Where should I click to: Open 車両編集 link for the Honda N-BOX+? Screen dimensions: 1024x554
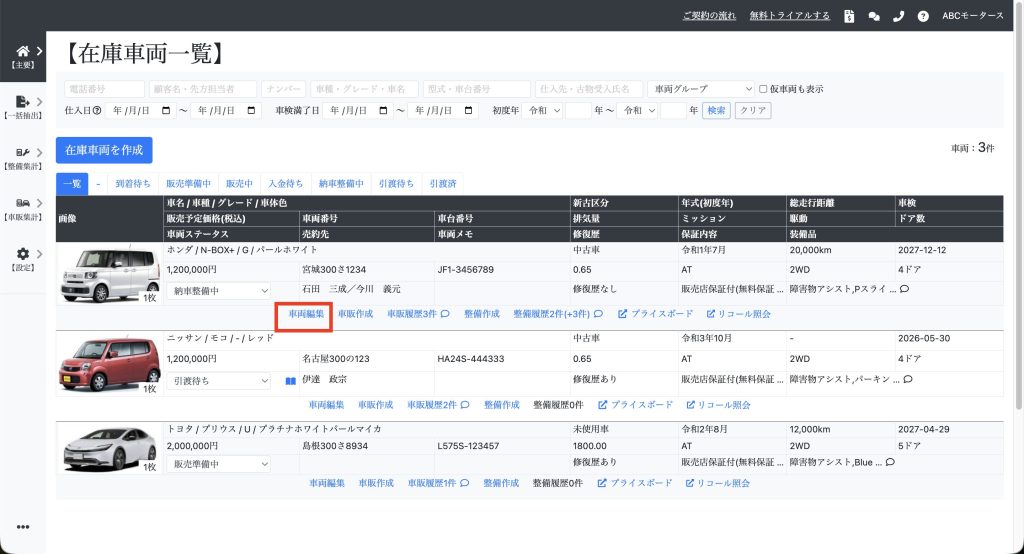pyautogui.click(x=306, y=314)
